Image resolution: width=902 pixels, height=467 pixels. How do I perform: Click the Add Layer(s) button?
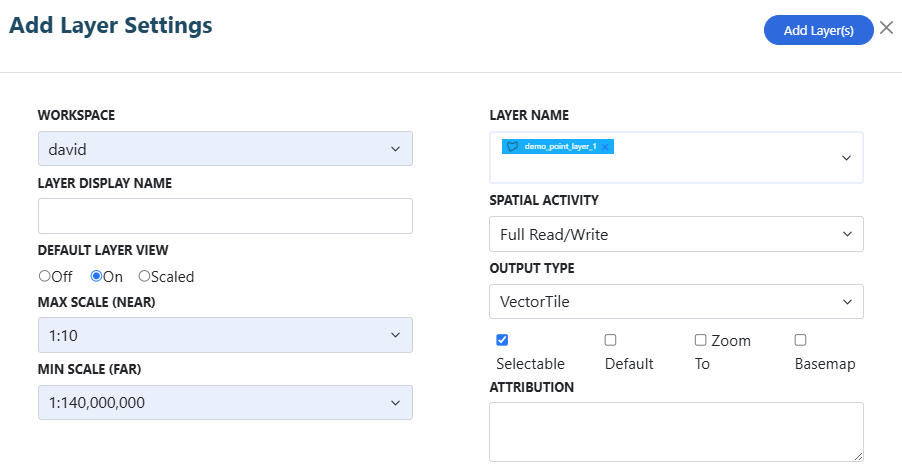[819, 30]
